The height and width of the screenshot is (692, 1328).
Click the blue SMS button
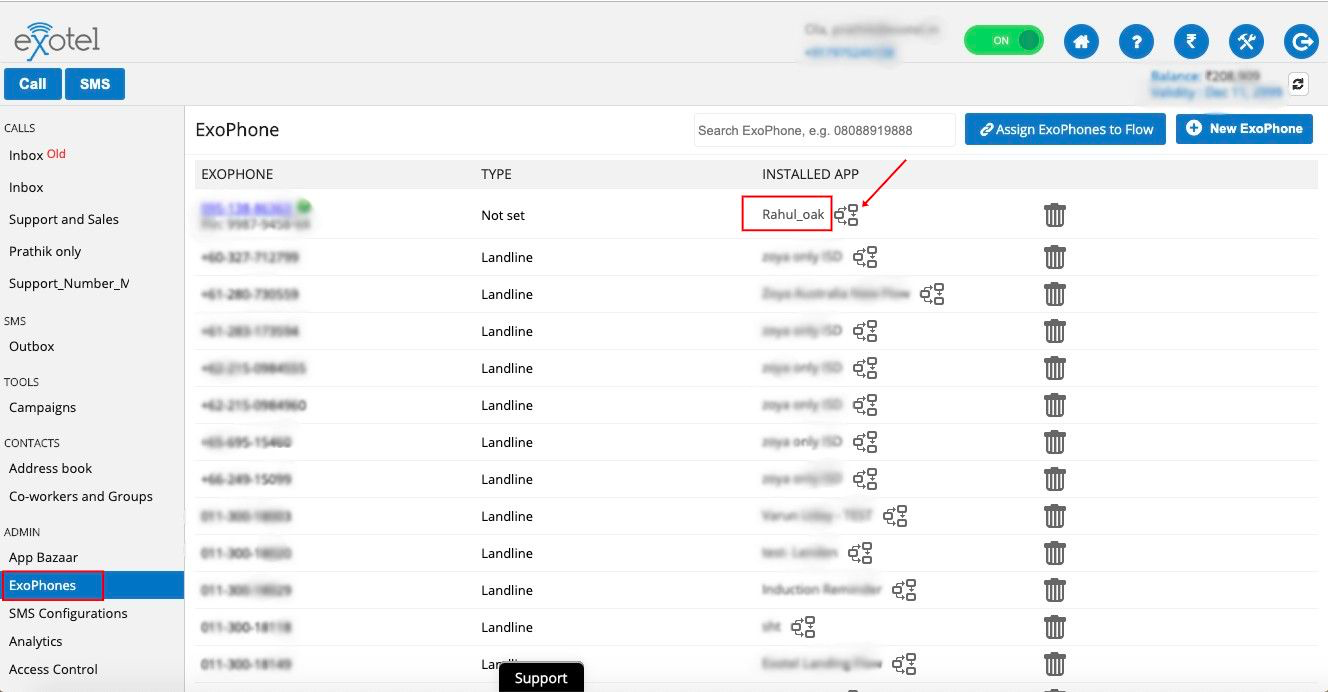[95, 84]
